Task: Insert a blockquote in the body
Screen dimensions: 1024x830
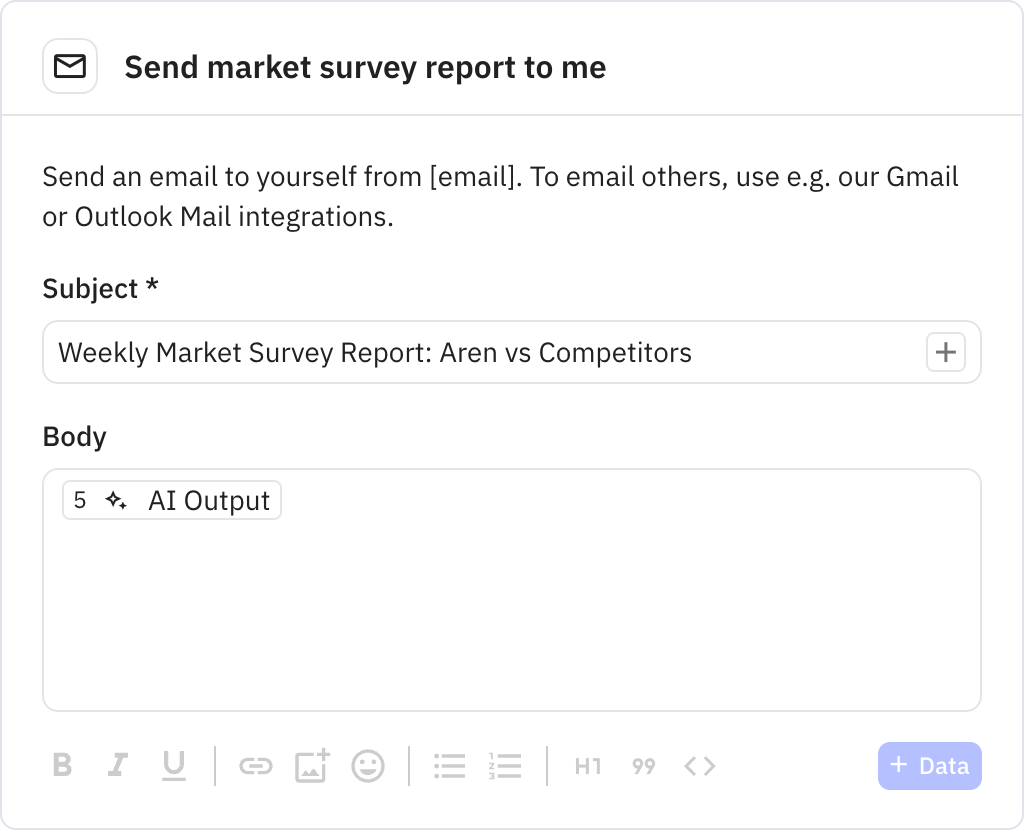Action: (643, 766)
